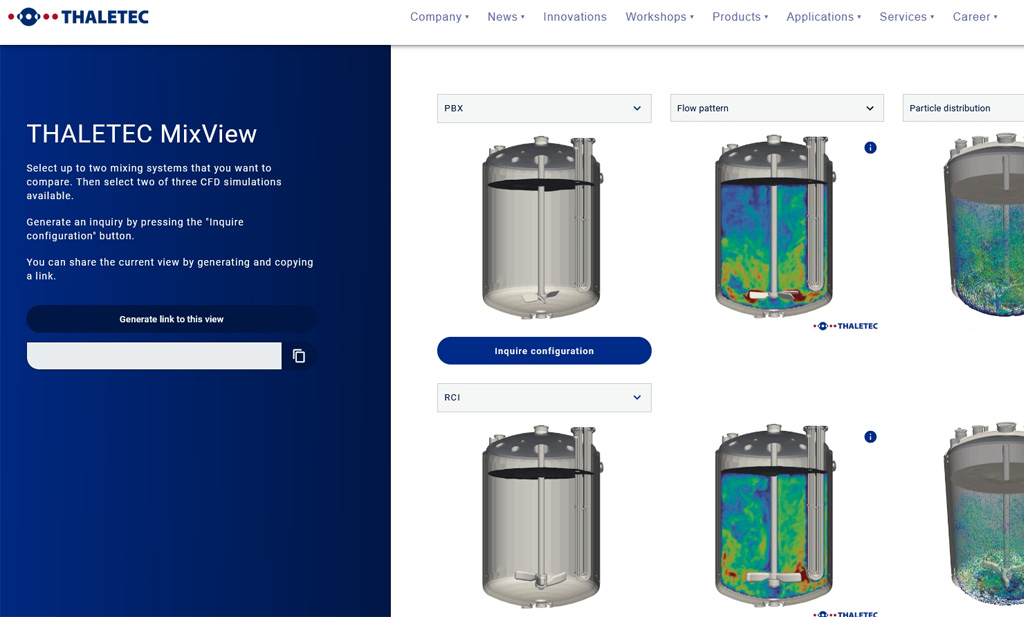1024x617 pixels.
Task: Open info icon beside RCI flow pattern
Action: pyautogui.click(x=870, y=437)
